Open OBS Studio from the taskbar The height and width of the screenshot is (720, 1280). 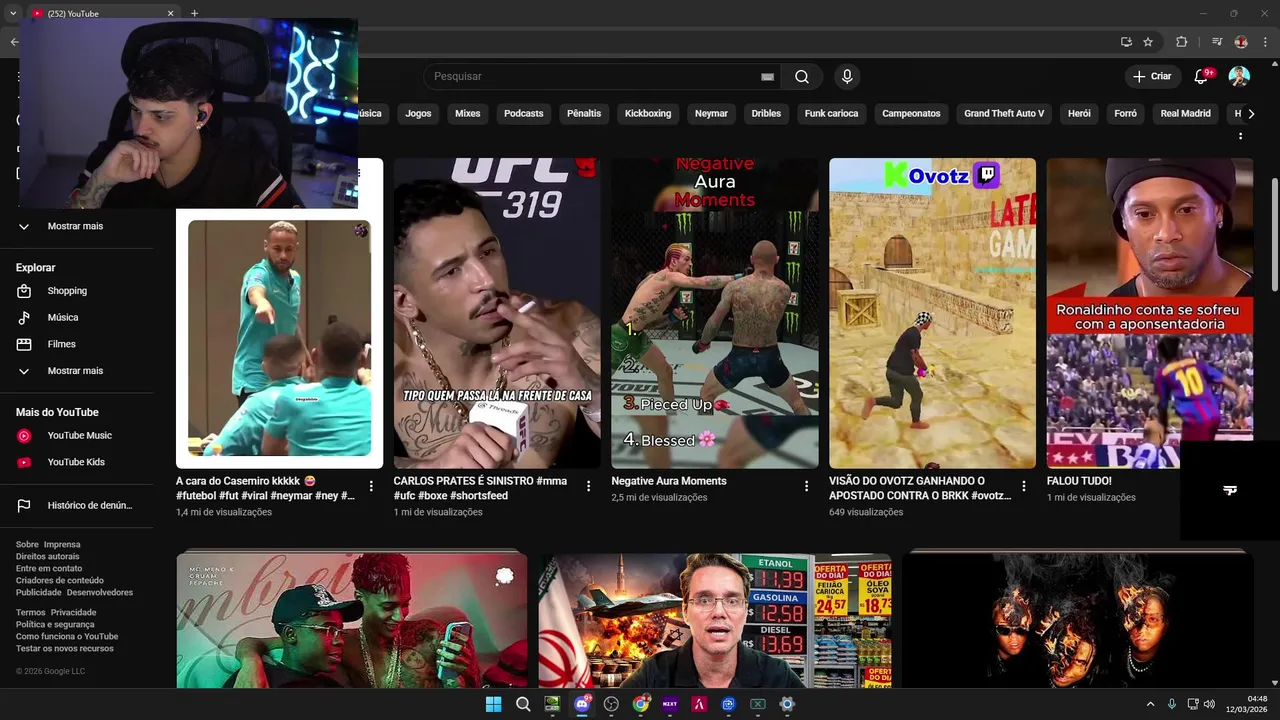(611, 704)
